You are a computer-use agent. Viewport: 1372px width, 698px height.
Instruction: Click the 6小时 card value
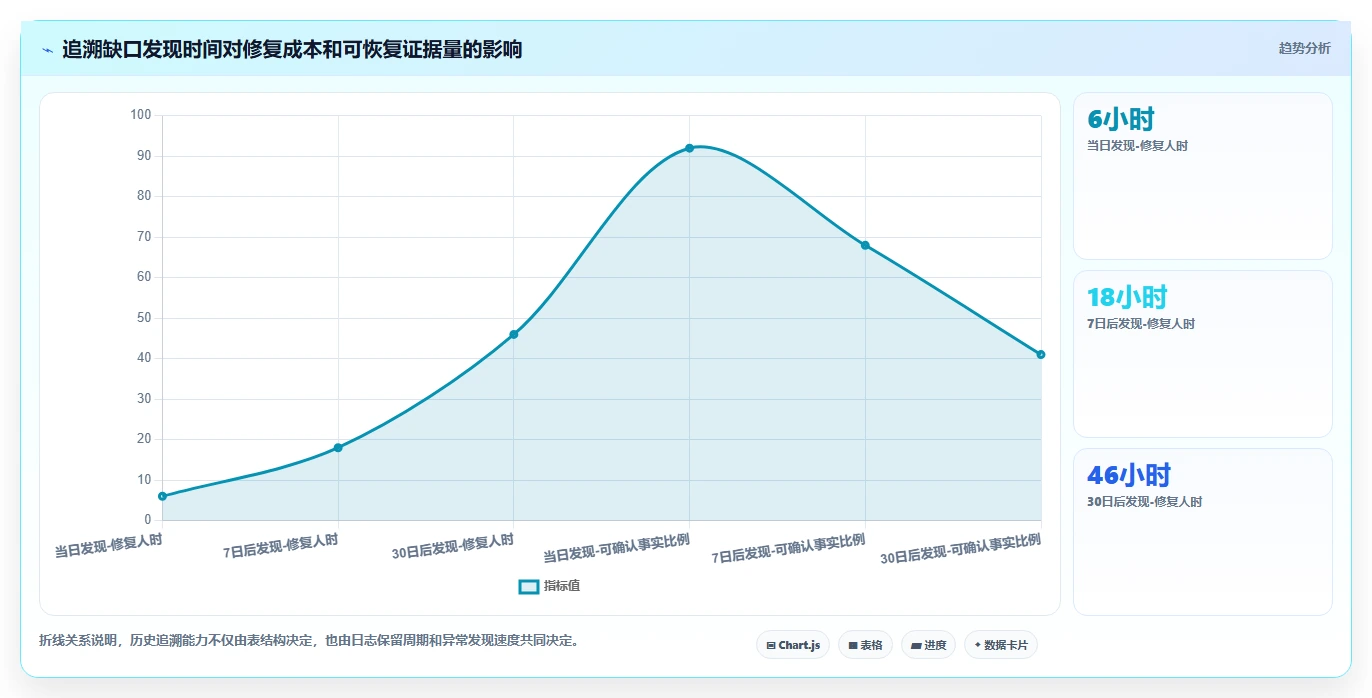[x=1121, y=120]
